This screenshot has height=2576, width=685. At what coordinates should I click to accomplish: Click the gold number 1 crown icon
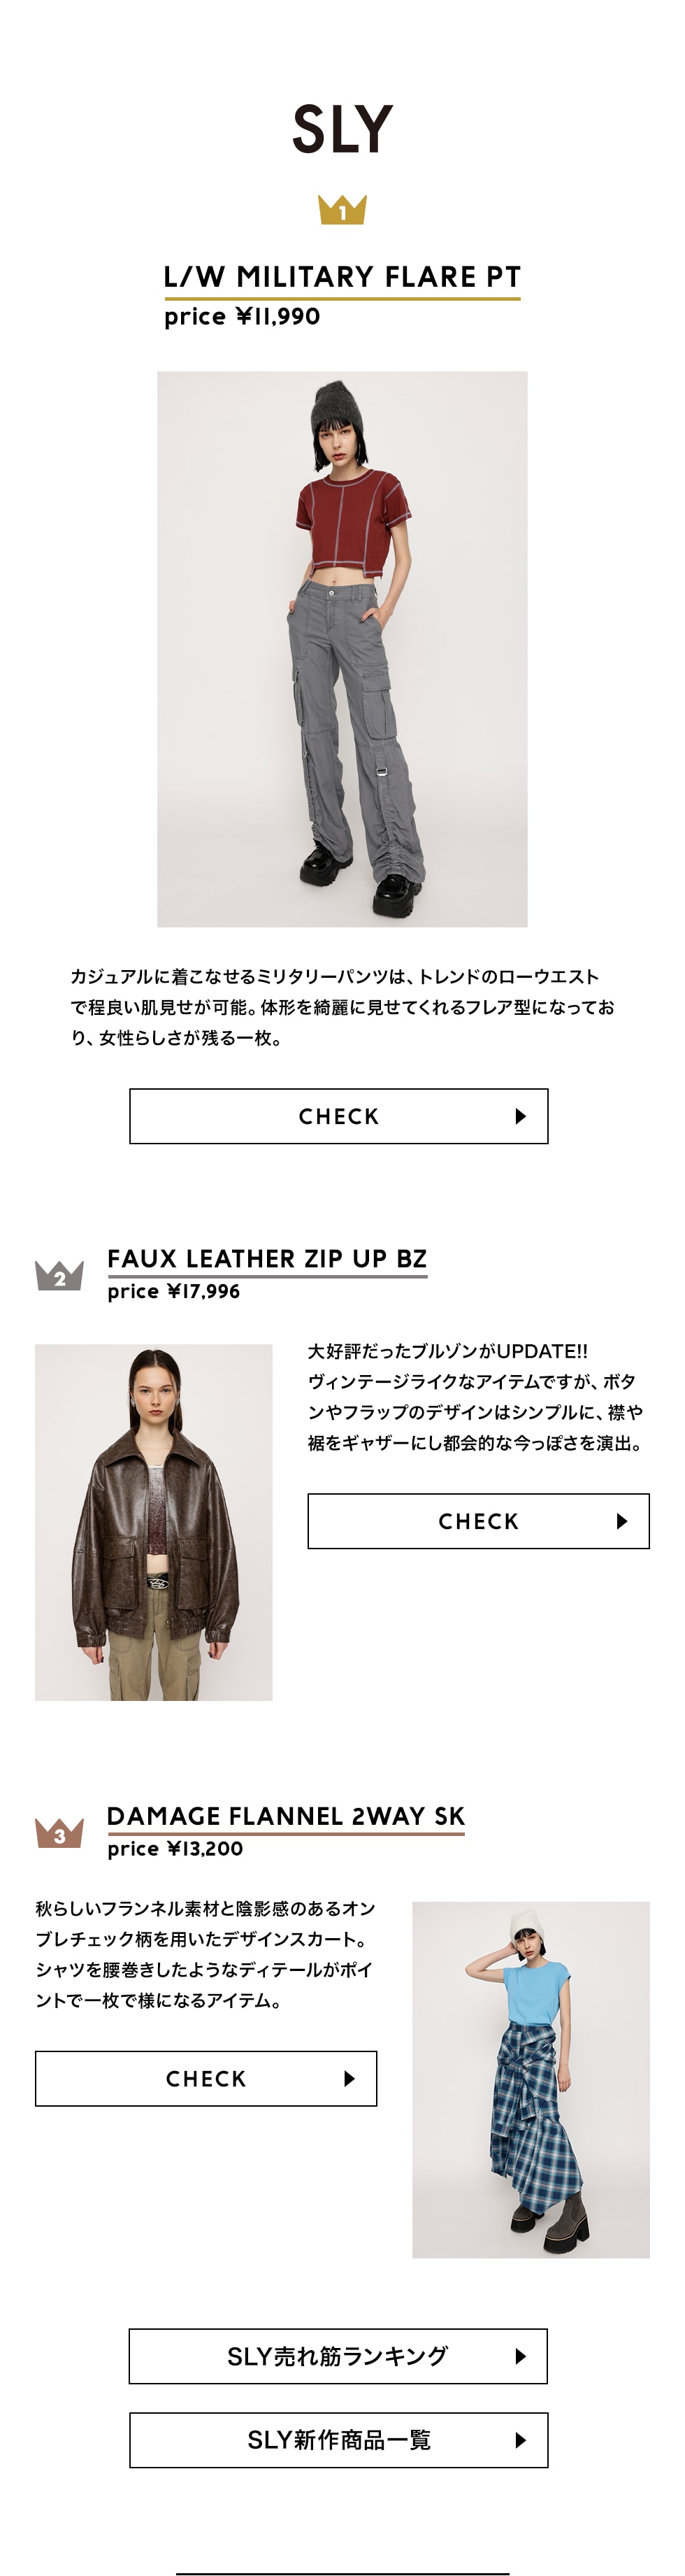pos(342,210)
